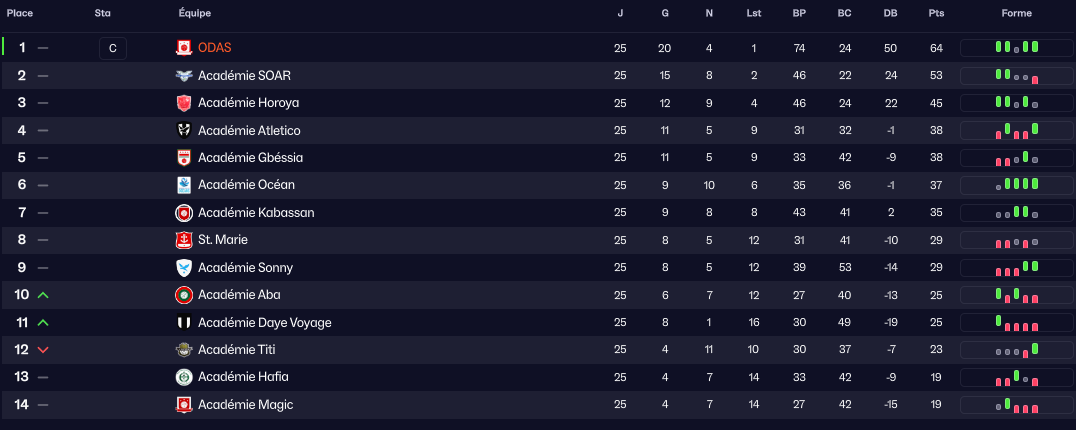The image size is (1076, 430).
Task: Open the Académie Gbéssia team link
Action: (x=250, y=158)
